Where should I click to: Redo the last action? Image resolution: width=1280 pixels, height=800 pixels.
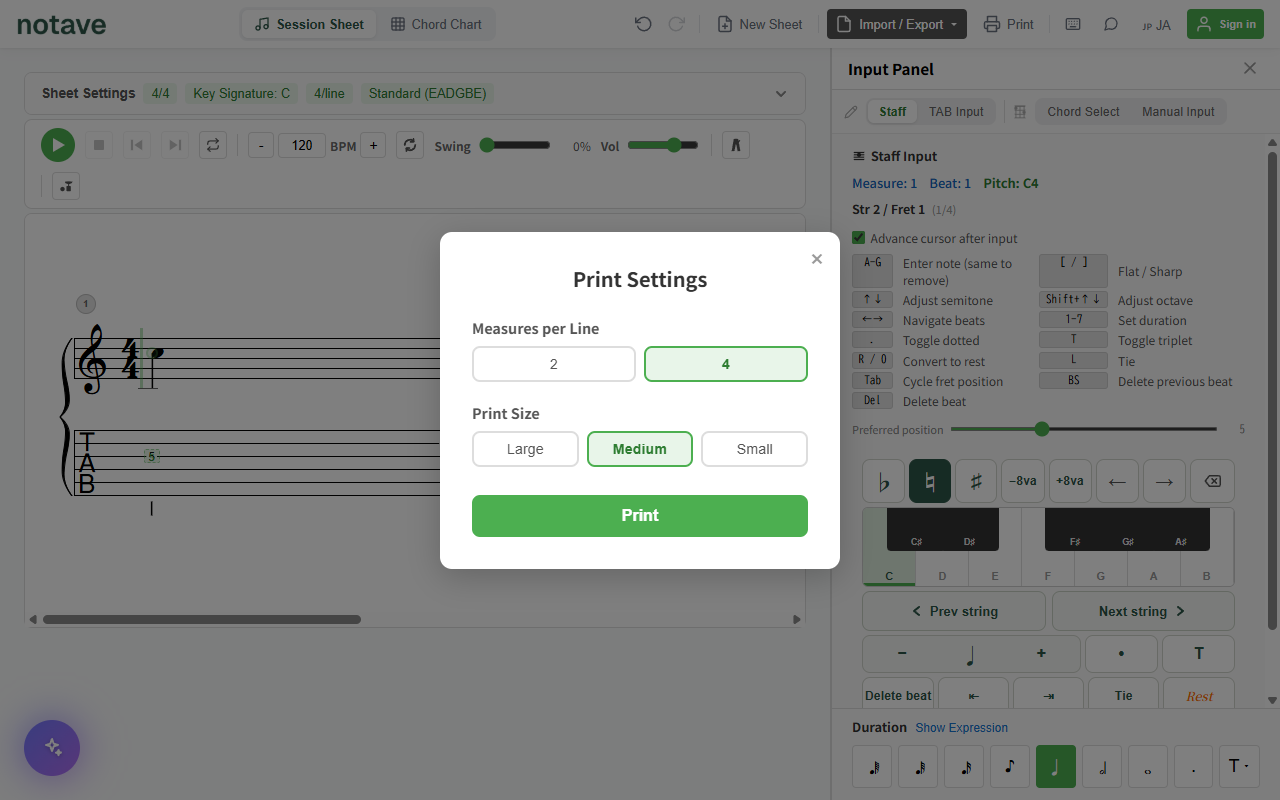coord(676,24)
